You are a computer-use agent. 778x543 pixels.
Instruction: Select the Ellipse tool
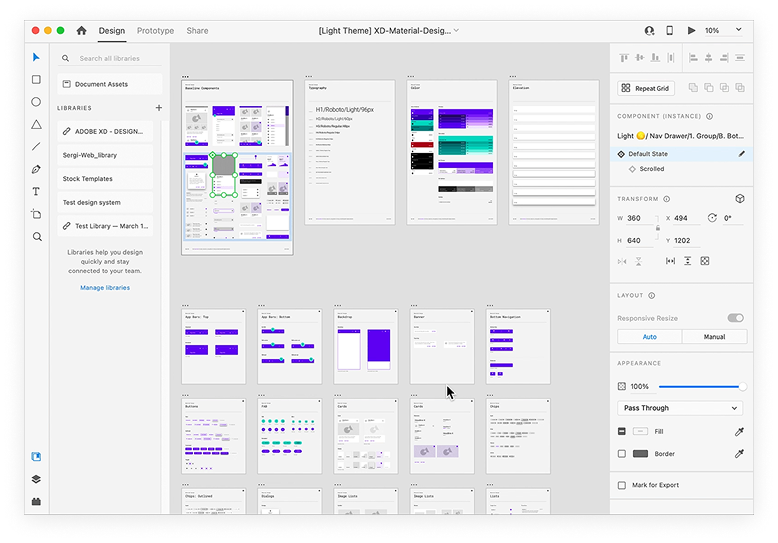37,102
